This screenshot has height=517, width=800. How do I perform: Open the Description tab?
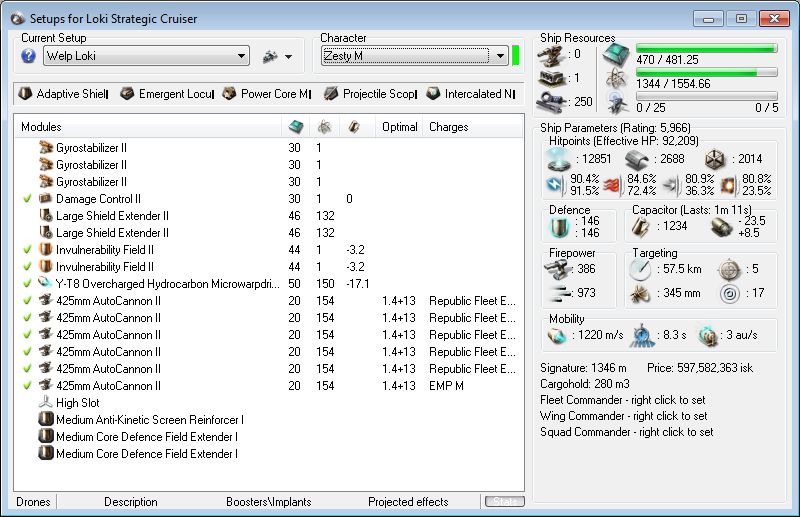pos(131,502)
